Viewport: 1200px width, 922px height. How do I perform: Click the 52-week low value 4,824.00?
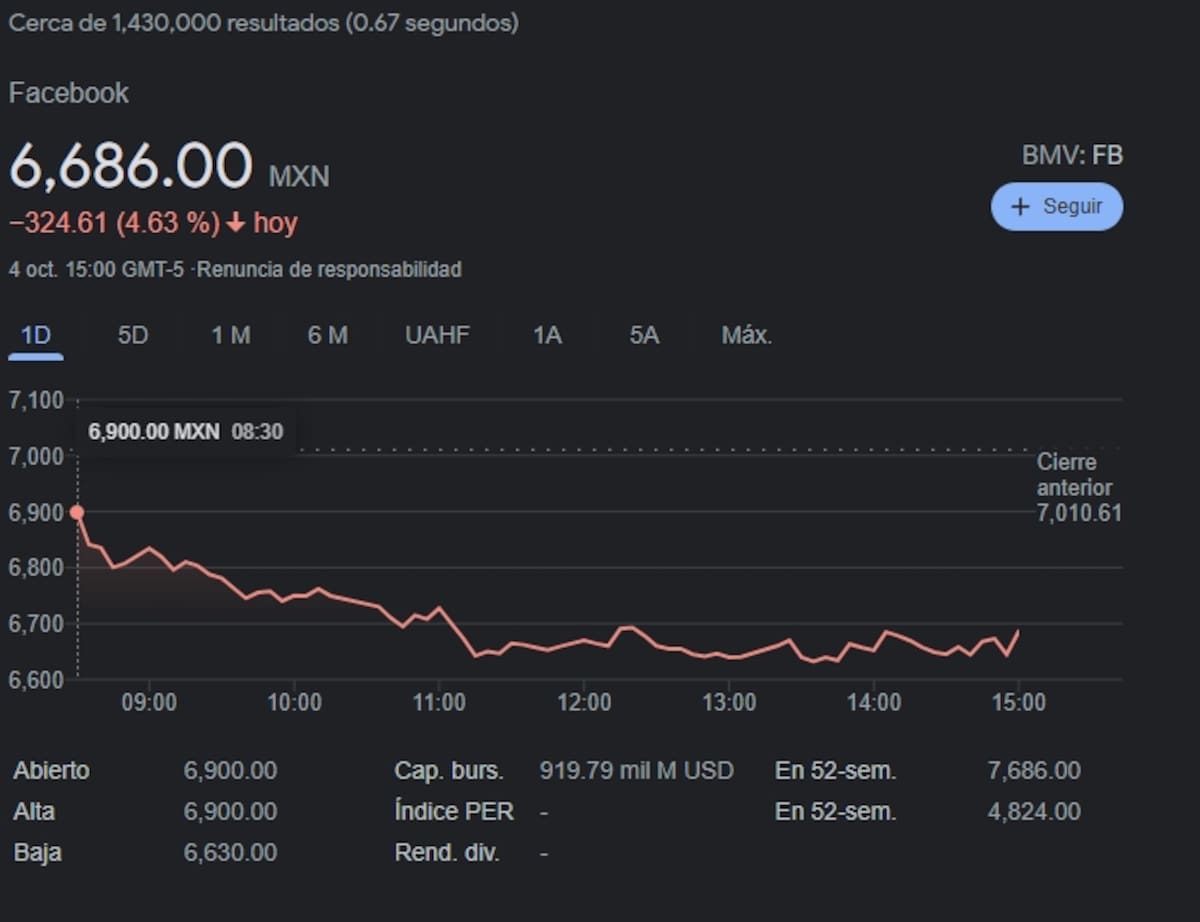pyautogui.click(x=1034, y=811)
